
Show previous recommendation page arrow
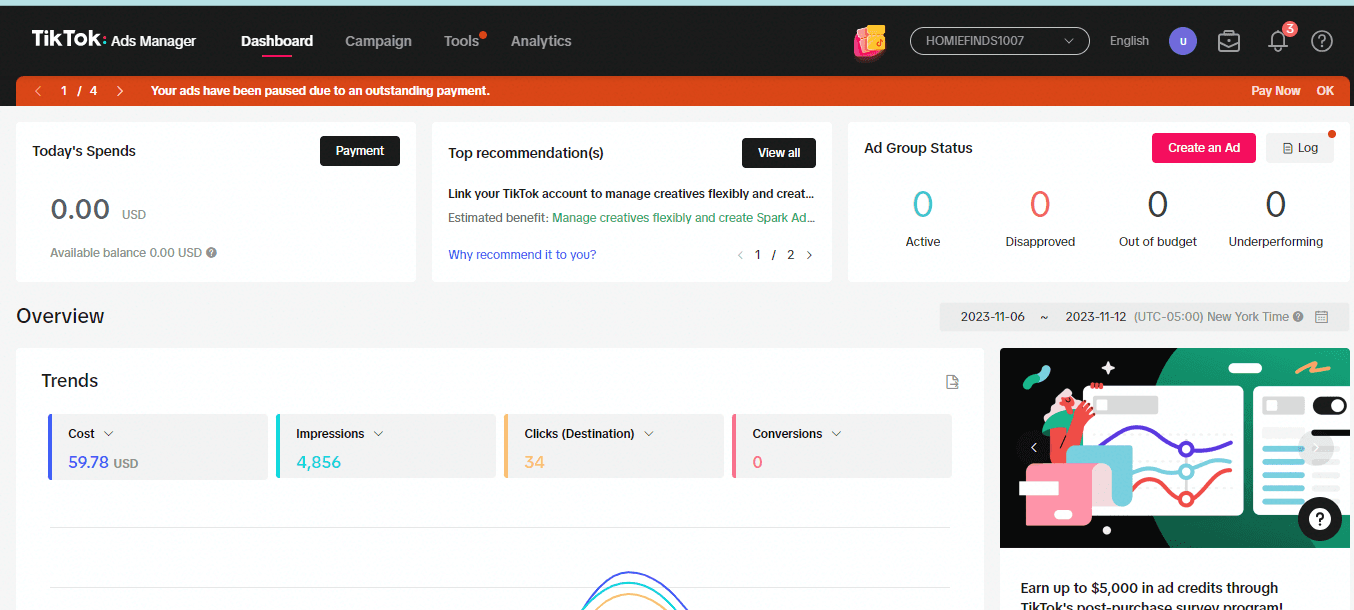tap(740, 255)
